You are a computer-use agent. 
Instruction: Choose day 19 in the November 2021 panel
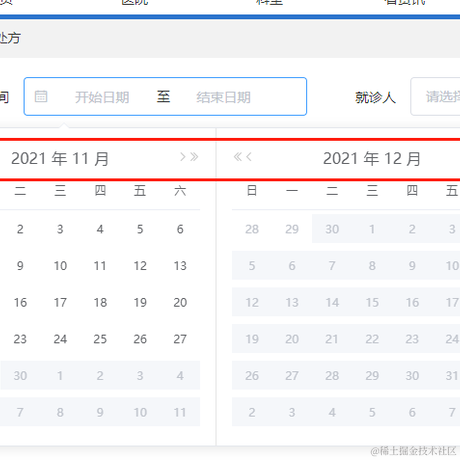click(x=140, y=303)
